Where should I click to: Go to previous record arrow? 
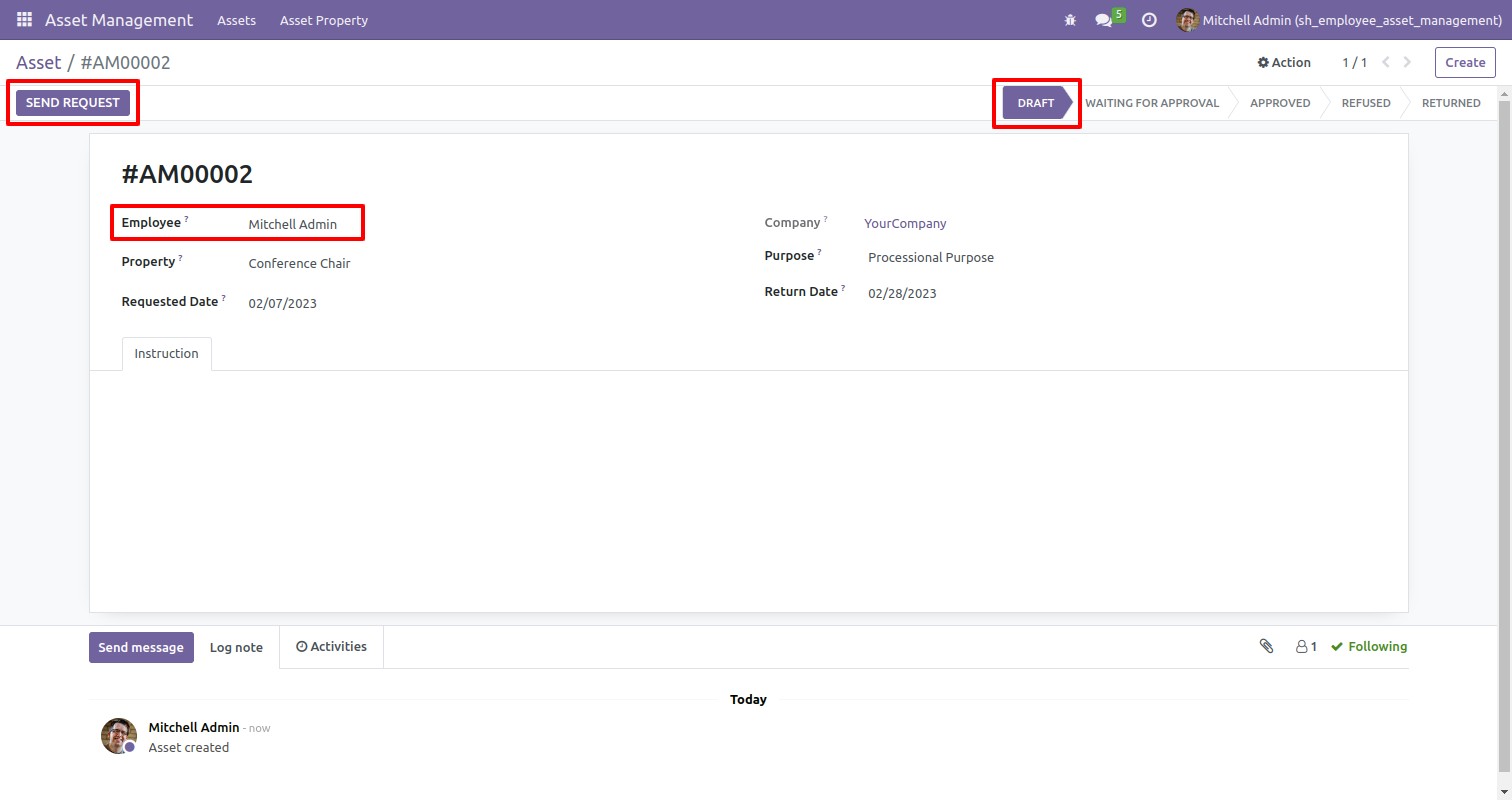[x=1386, y=62]
